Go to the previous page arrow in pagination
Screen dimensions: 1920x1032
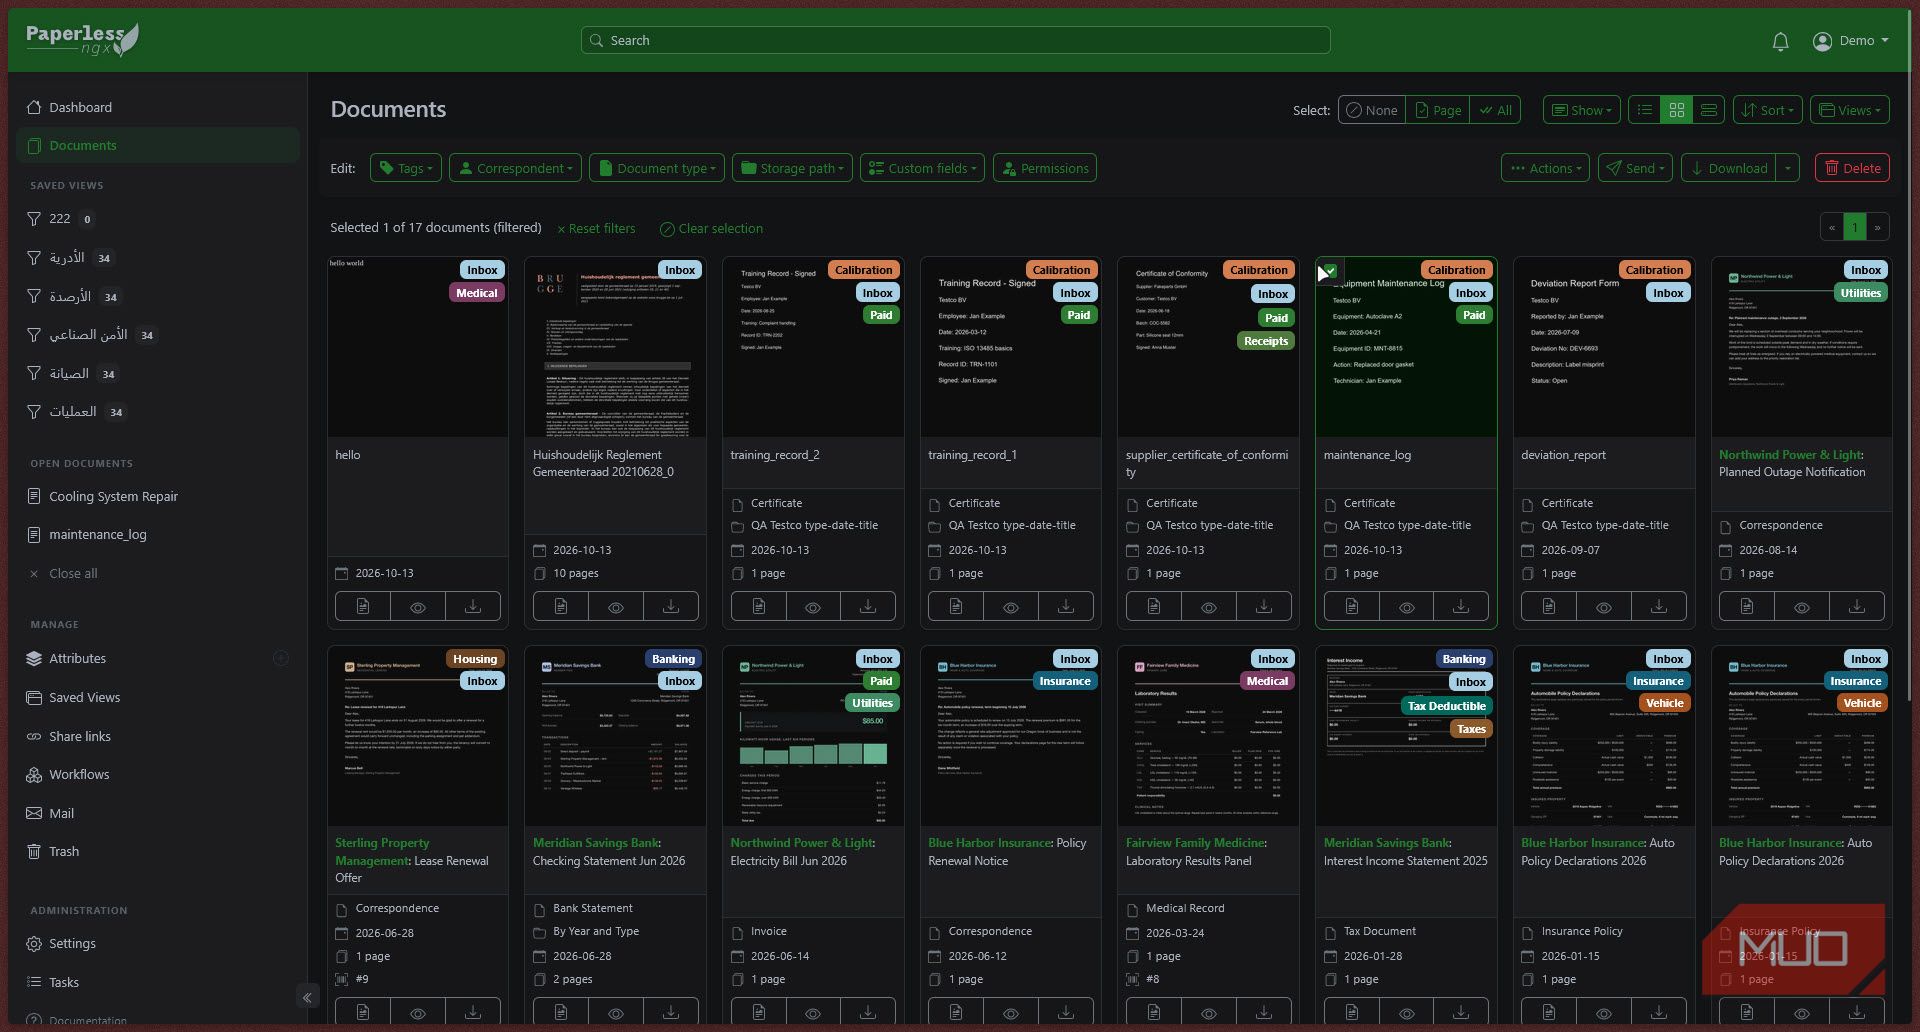(1832, 228)
